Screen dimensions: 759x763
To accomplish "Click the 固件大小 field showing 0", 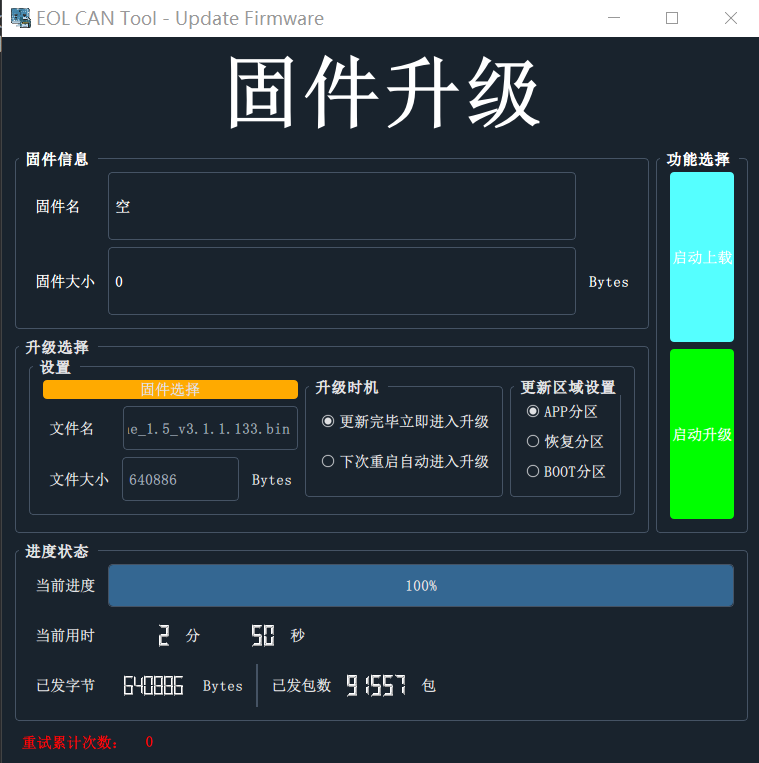I will coord(342,281).
